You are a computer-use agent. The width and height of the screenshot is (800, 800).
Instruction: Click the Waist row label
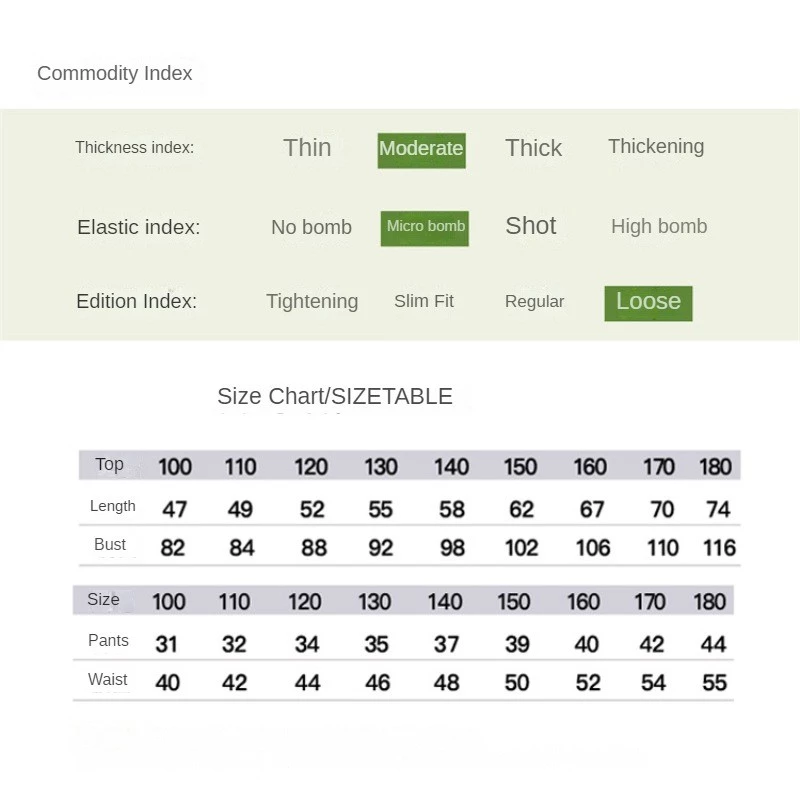coord(108,680)
